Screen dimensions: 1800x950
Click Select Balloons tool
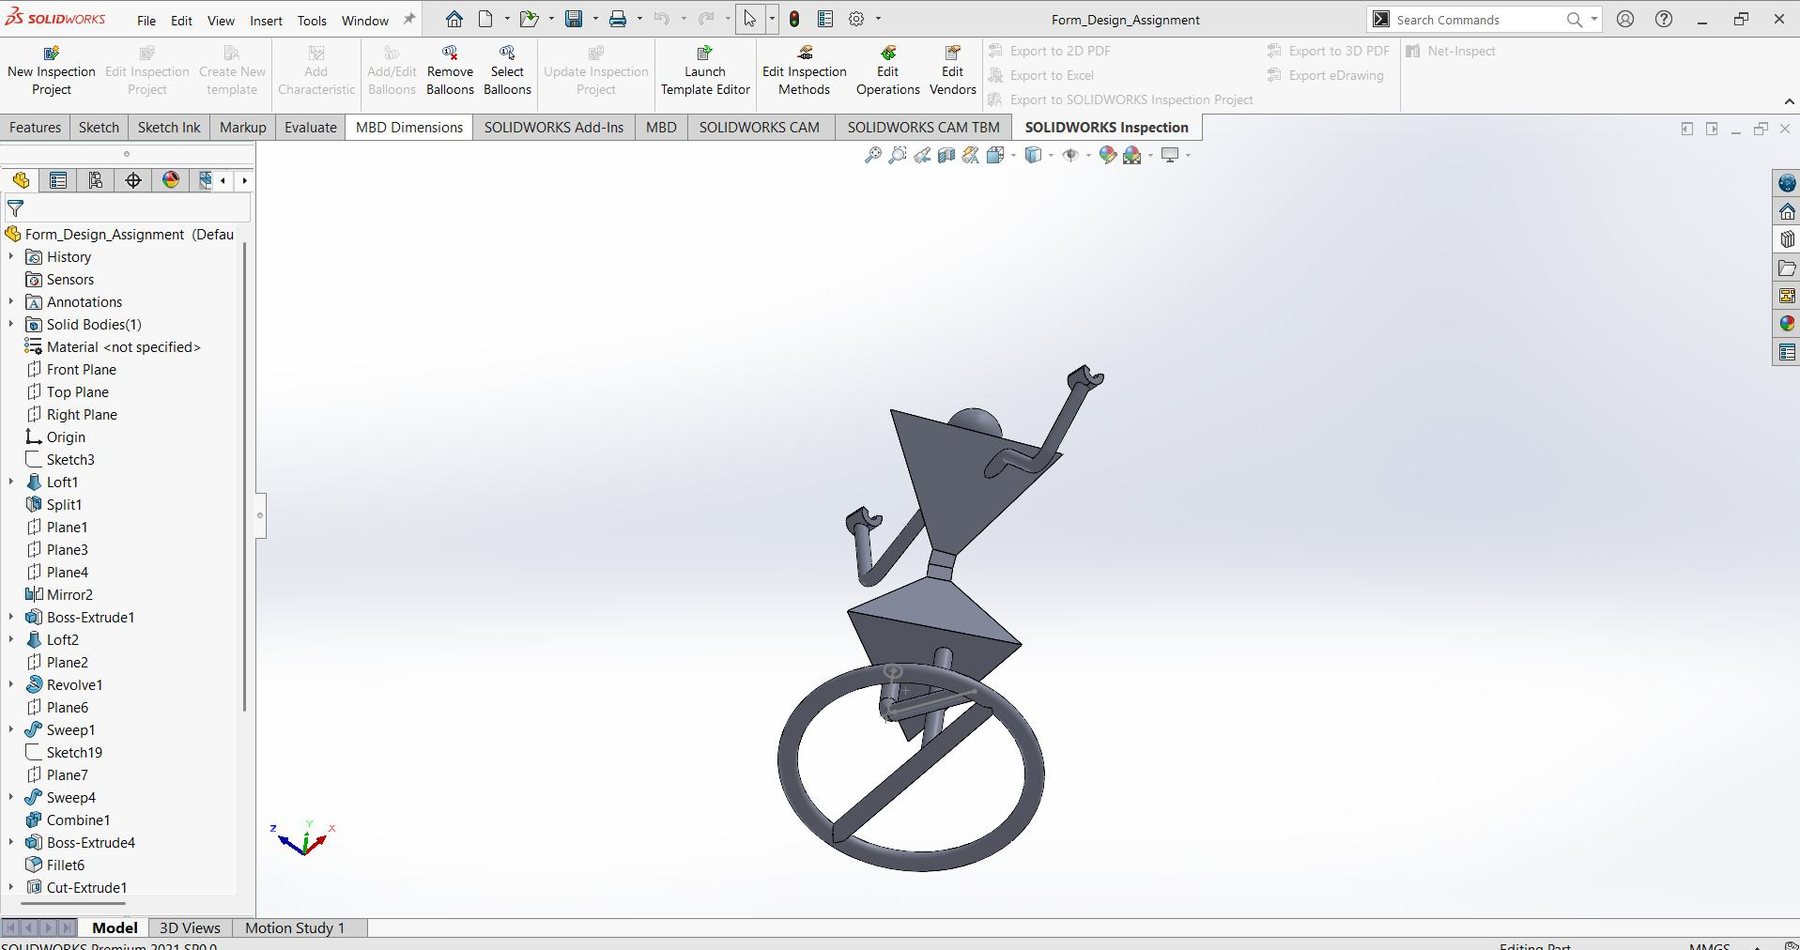(x=507, y=71)
